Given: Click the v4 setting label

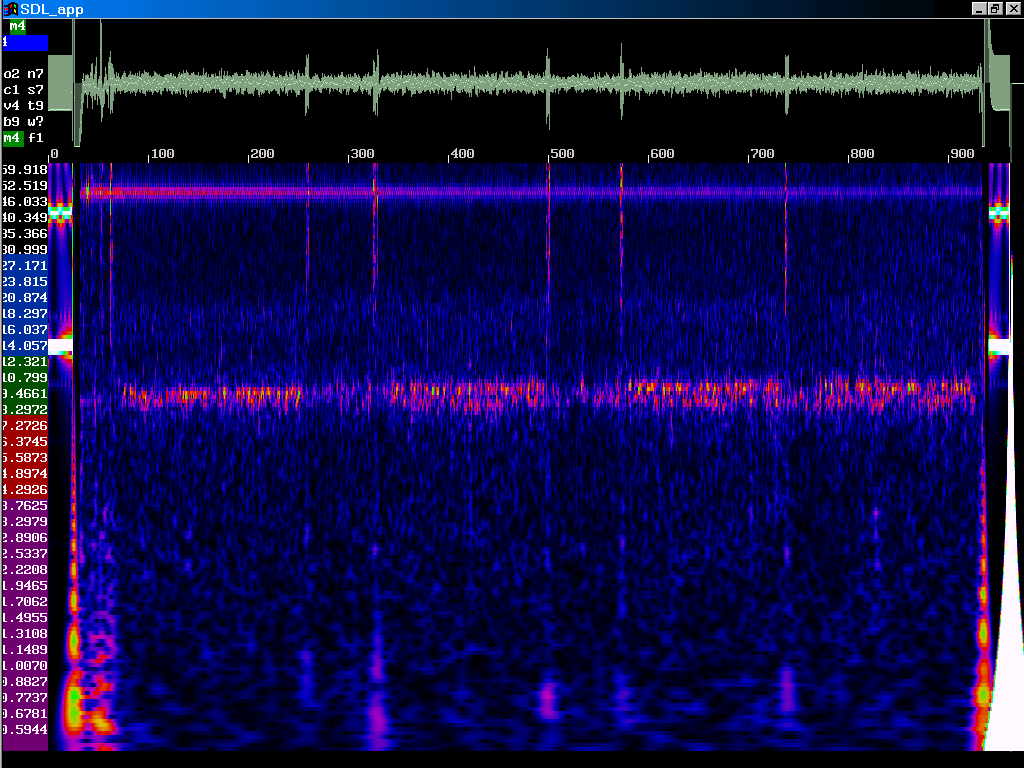Looking at the screenshot, I should (x=12, y=105).
